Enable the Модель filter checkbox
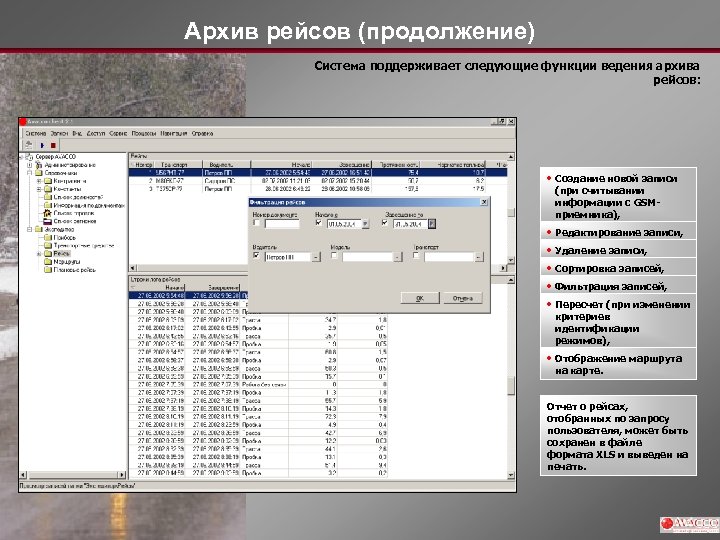The width and height of the screenshot is (720, 540). coord(334,255)
